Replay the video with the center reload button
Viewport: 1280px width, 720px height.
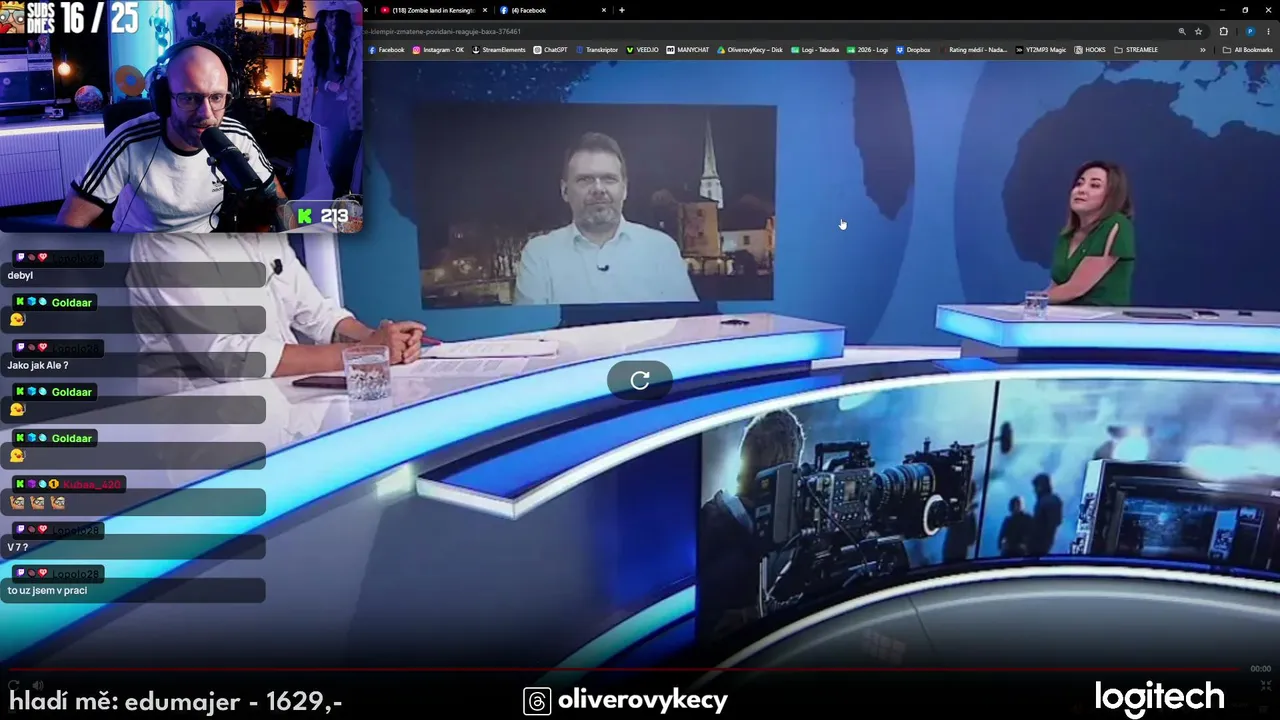(640, 380)
